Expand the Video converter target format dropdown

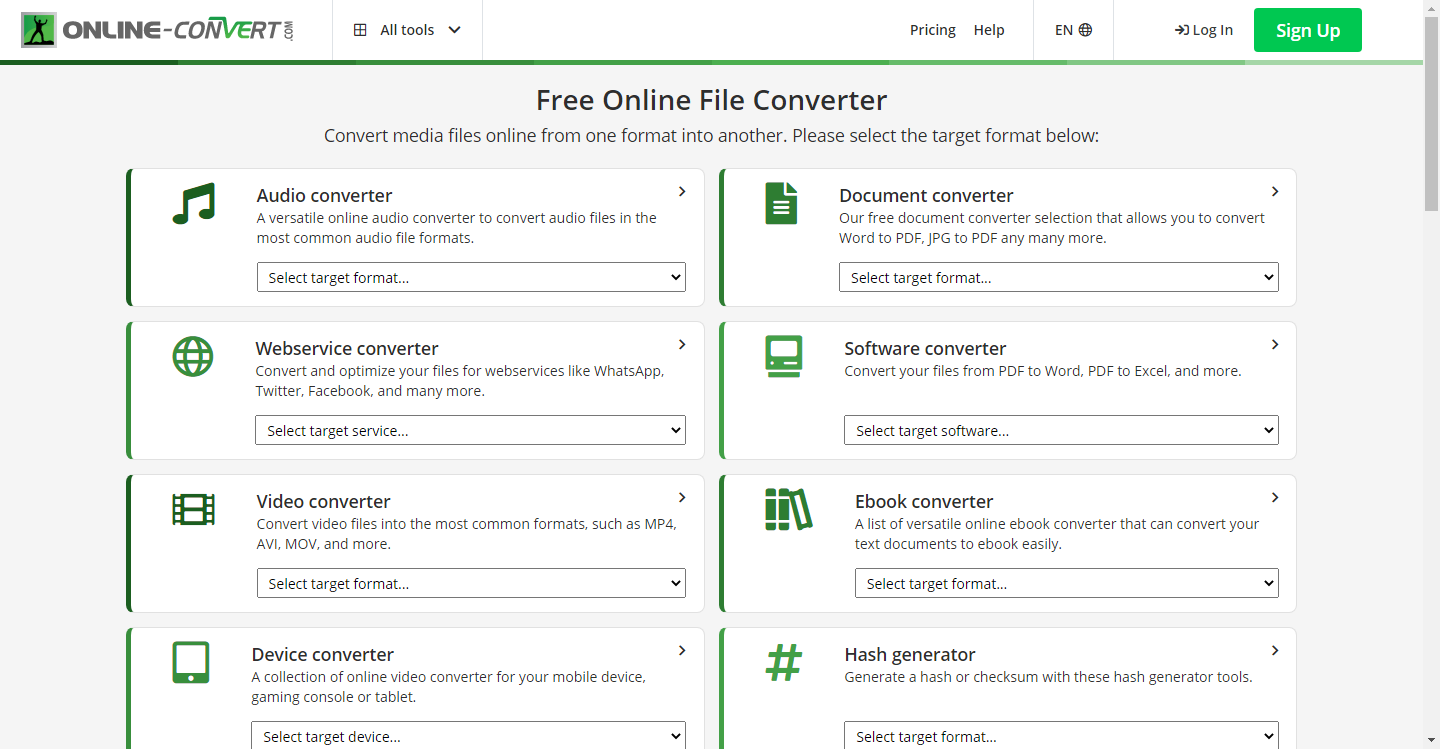(471, 584)
